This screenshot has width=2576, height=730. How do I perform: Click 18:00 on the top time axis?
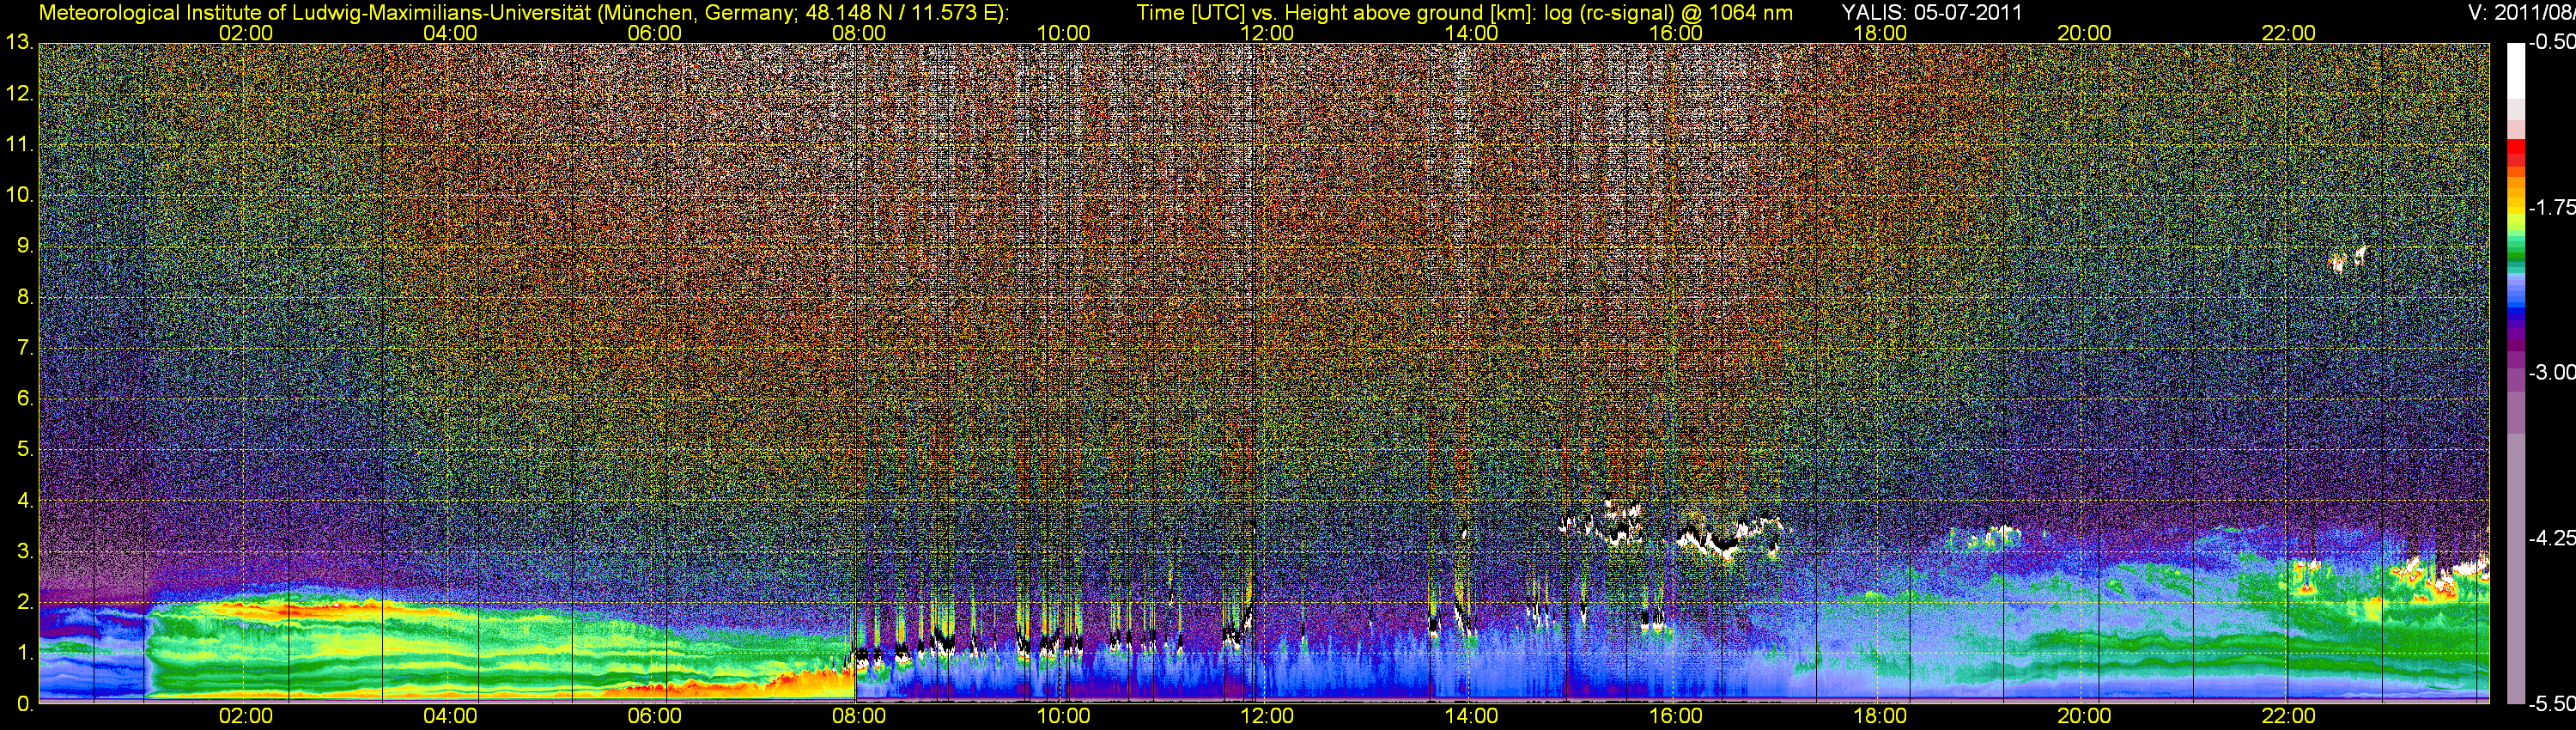click(1880, 33)
